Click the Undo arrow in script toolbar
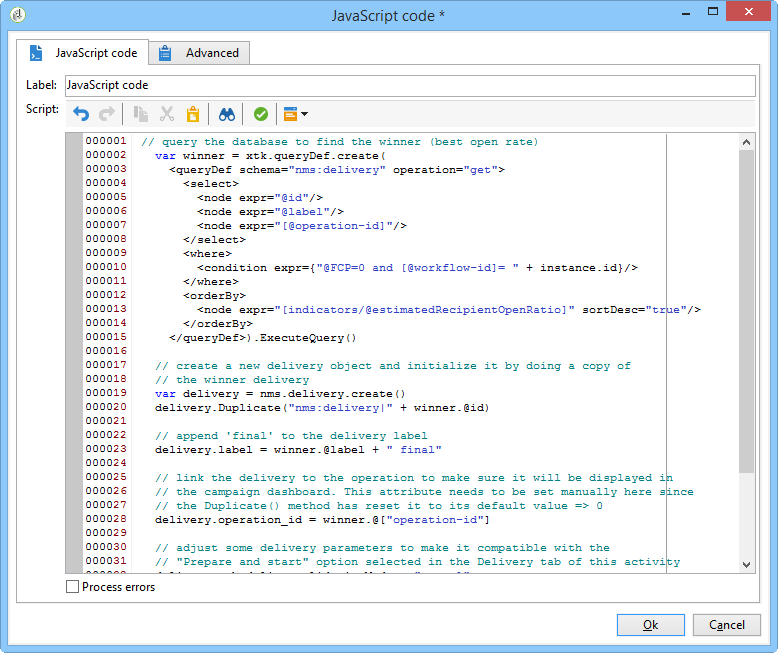The width and height of the screenshot is (783, 665). [81, 114]
